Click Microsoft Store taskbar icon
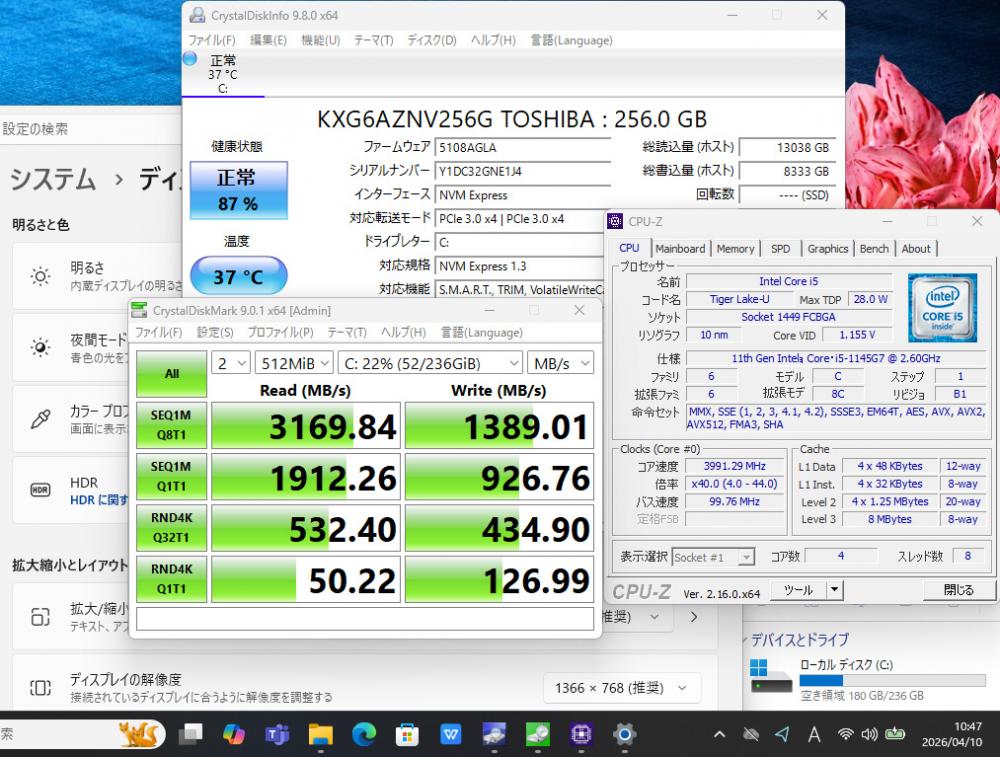The width and height of the screenshot is (1000, 757). pyautogui.click(x=407, y=735)
